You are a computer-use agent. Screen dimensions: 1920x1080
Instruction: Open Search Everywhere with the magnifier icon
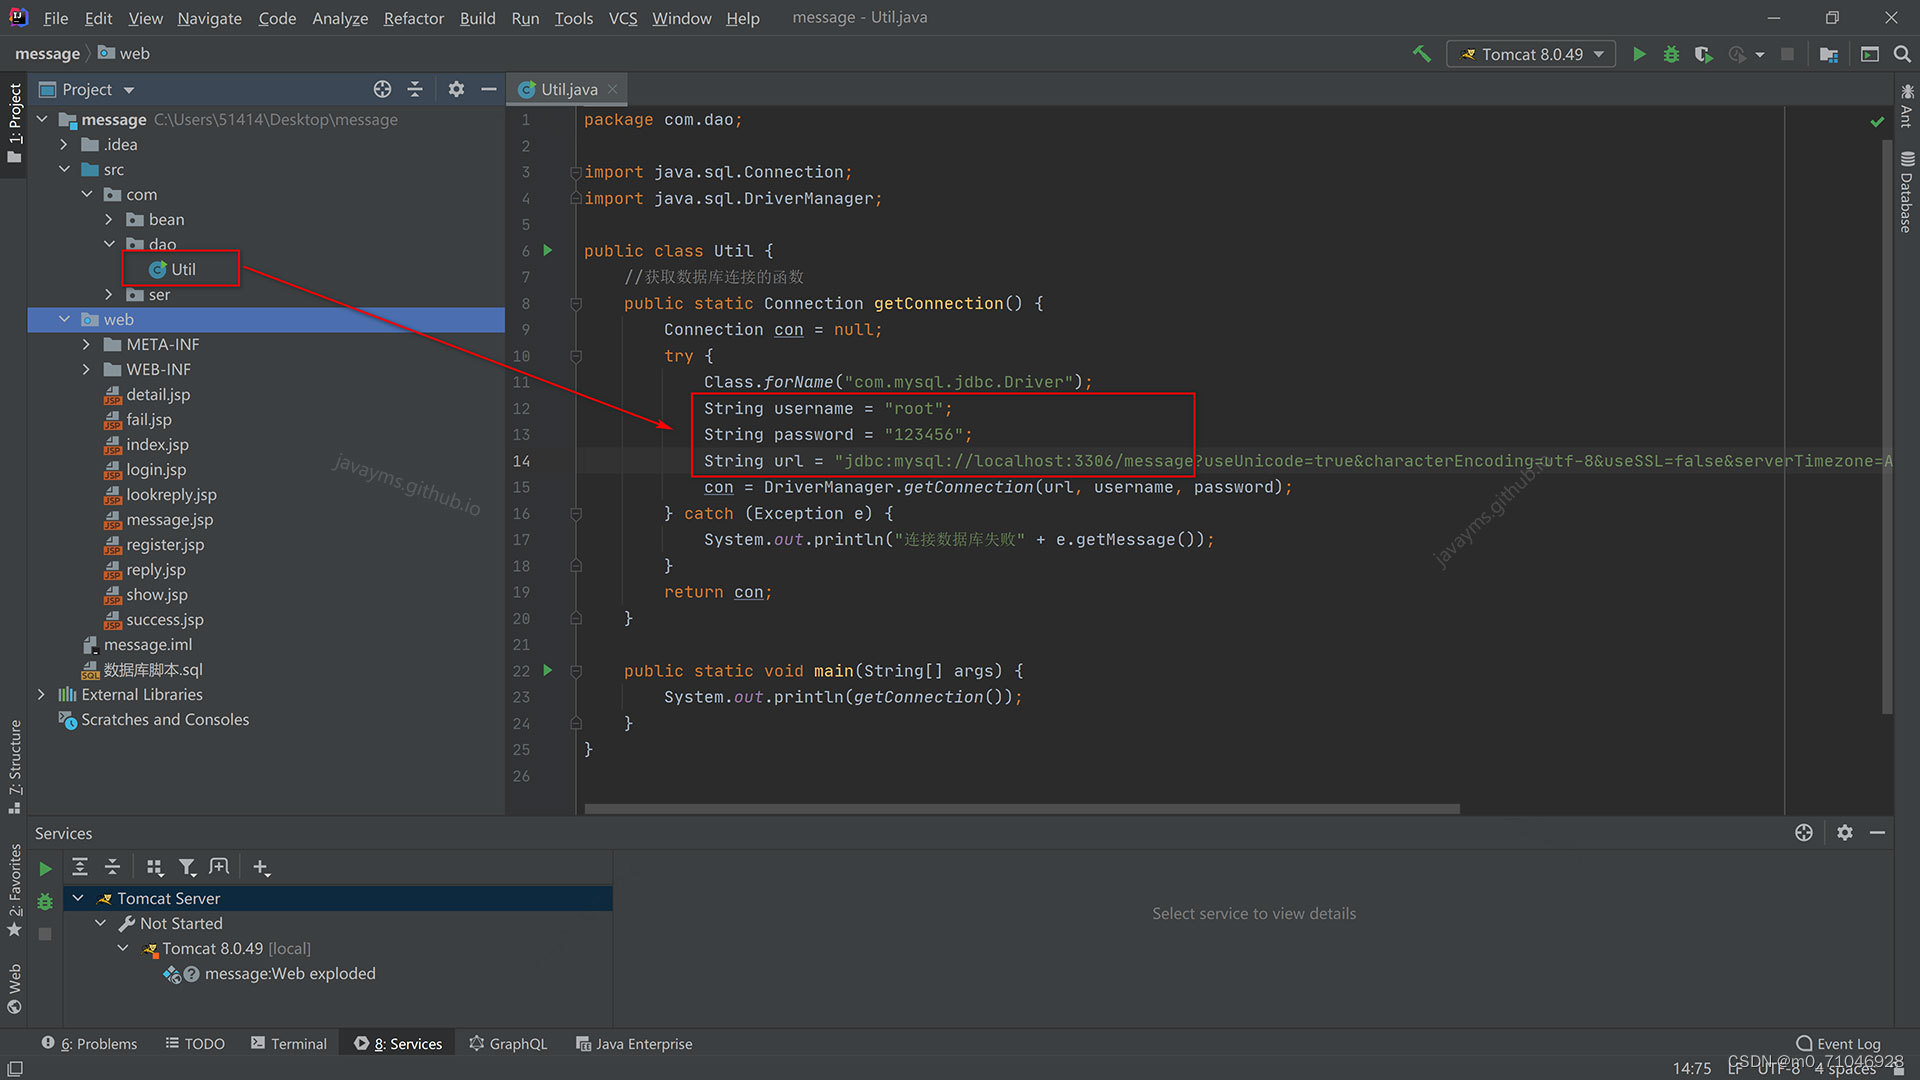click(x=1903, y=54)
